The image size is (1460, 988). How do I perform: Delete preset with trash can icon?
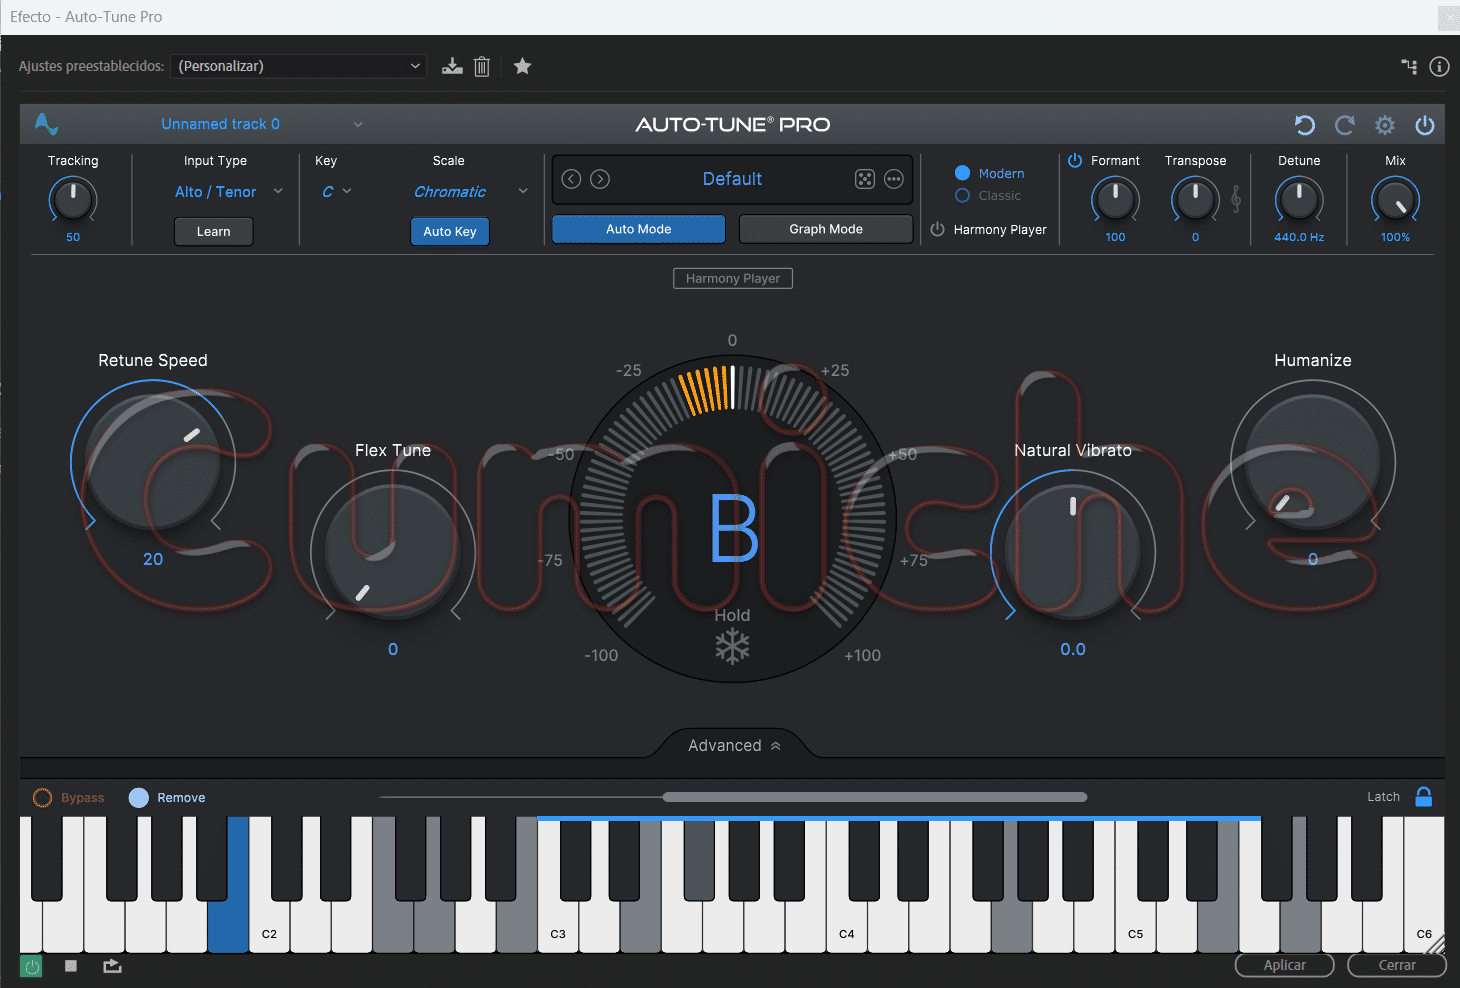pos(482,66)
